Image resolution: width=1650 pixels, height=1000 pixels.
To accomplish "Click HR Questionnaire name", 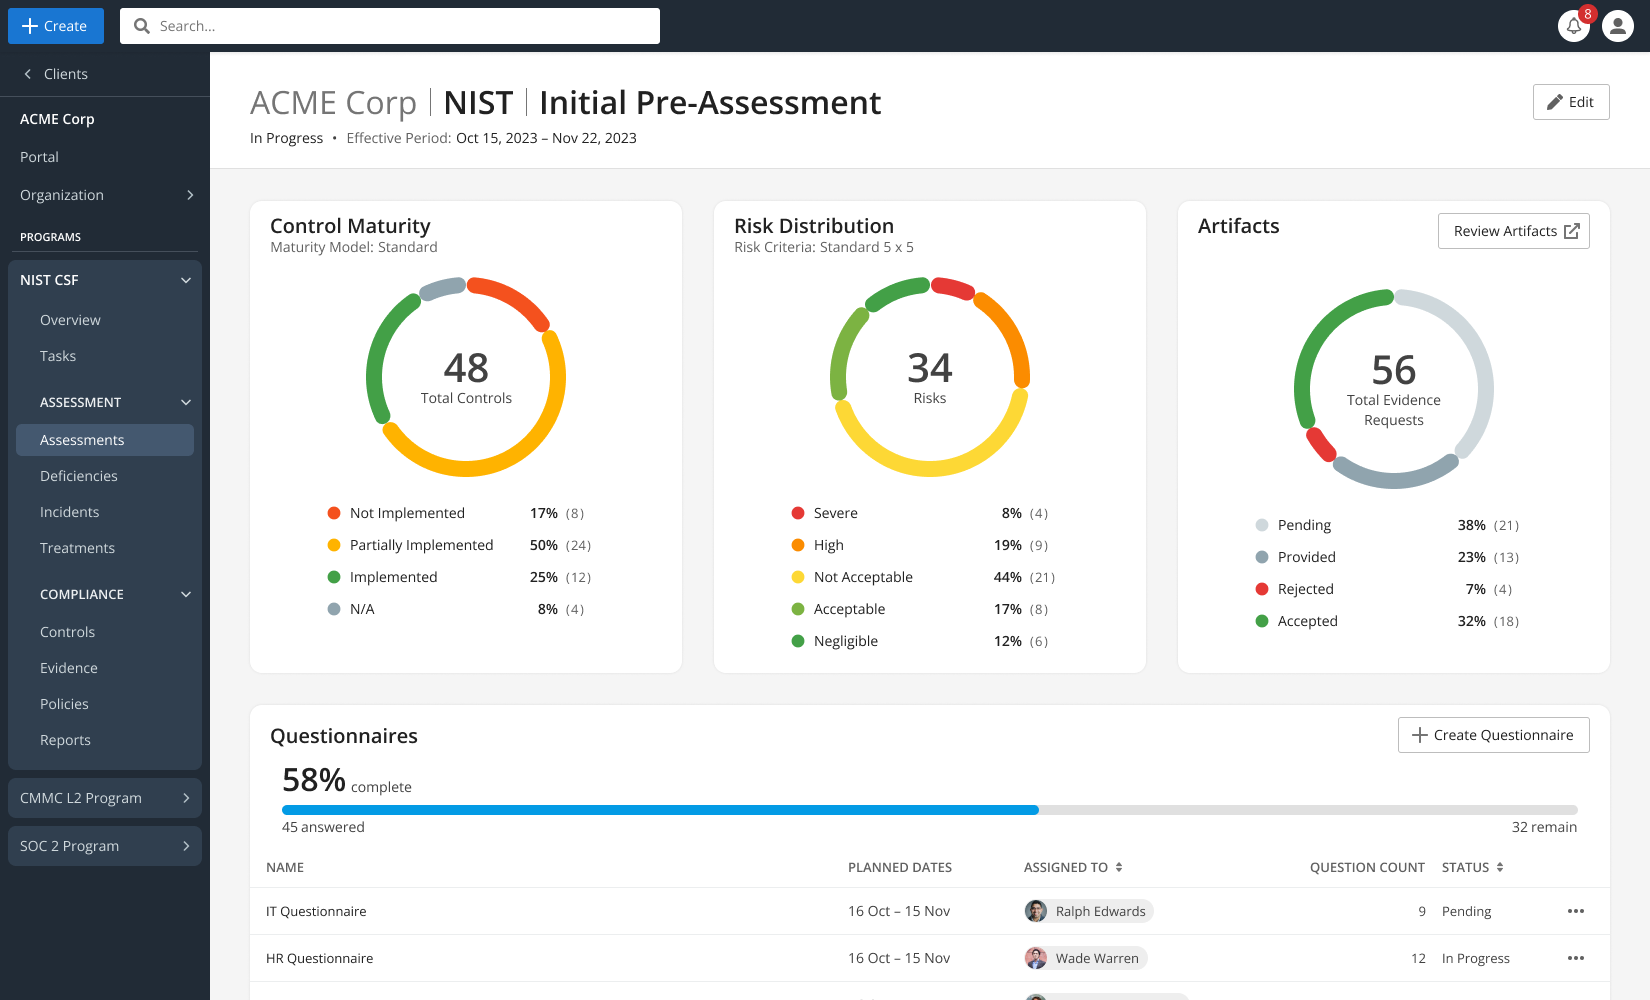I will (x=319, y=958).
